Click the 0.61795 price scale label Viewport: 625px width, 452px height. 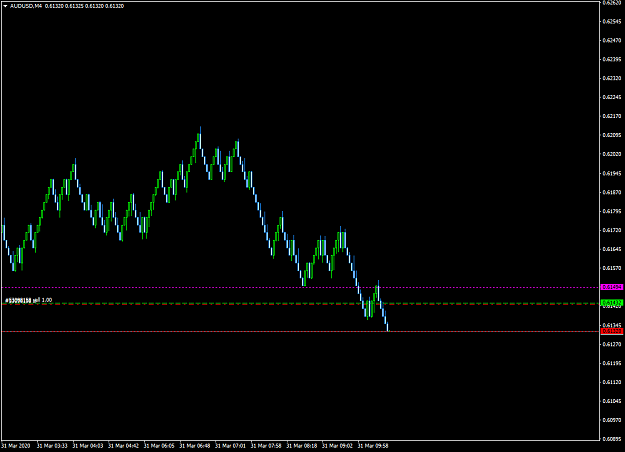612,211
